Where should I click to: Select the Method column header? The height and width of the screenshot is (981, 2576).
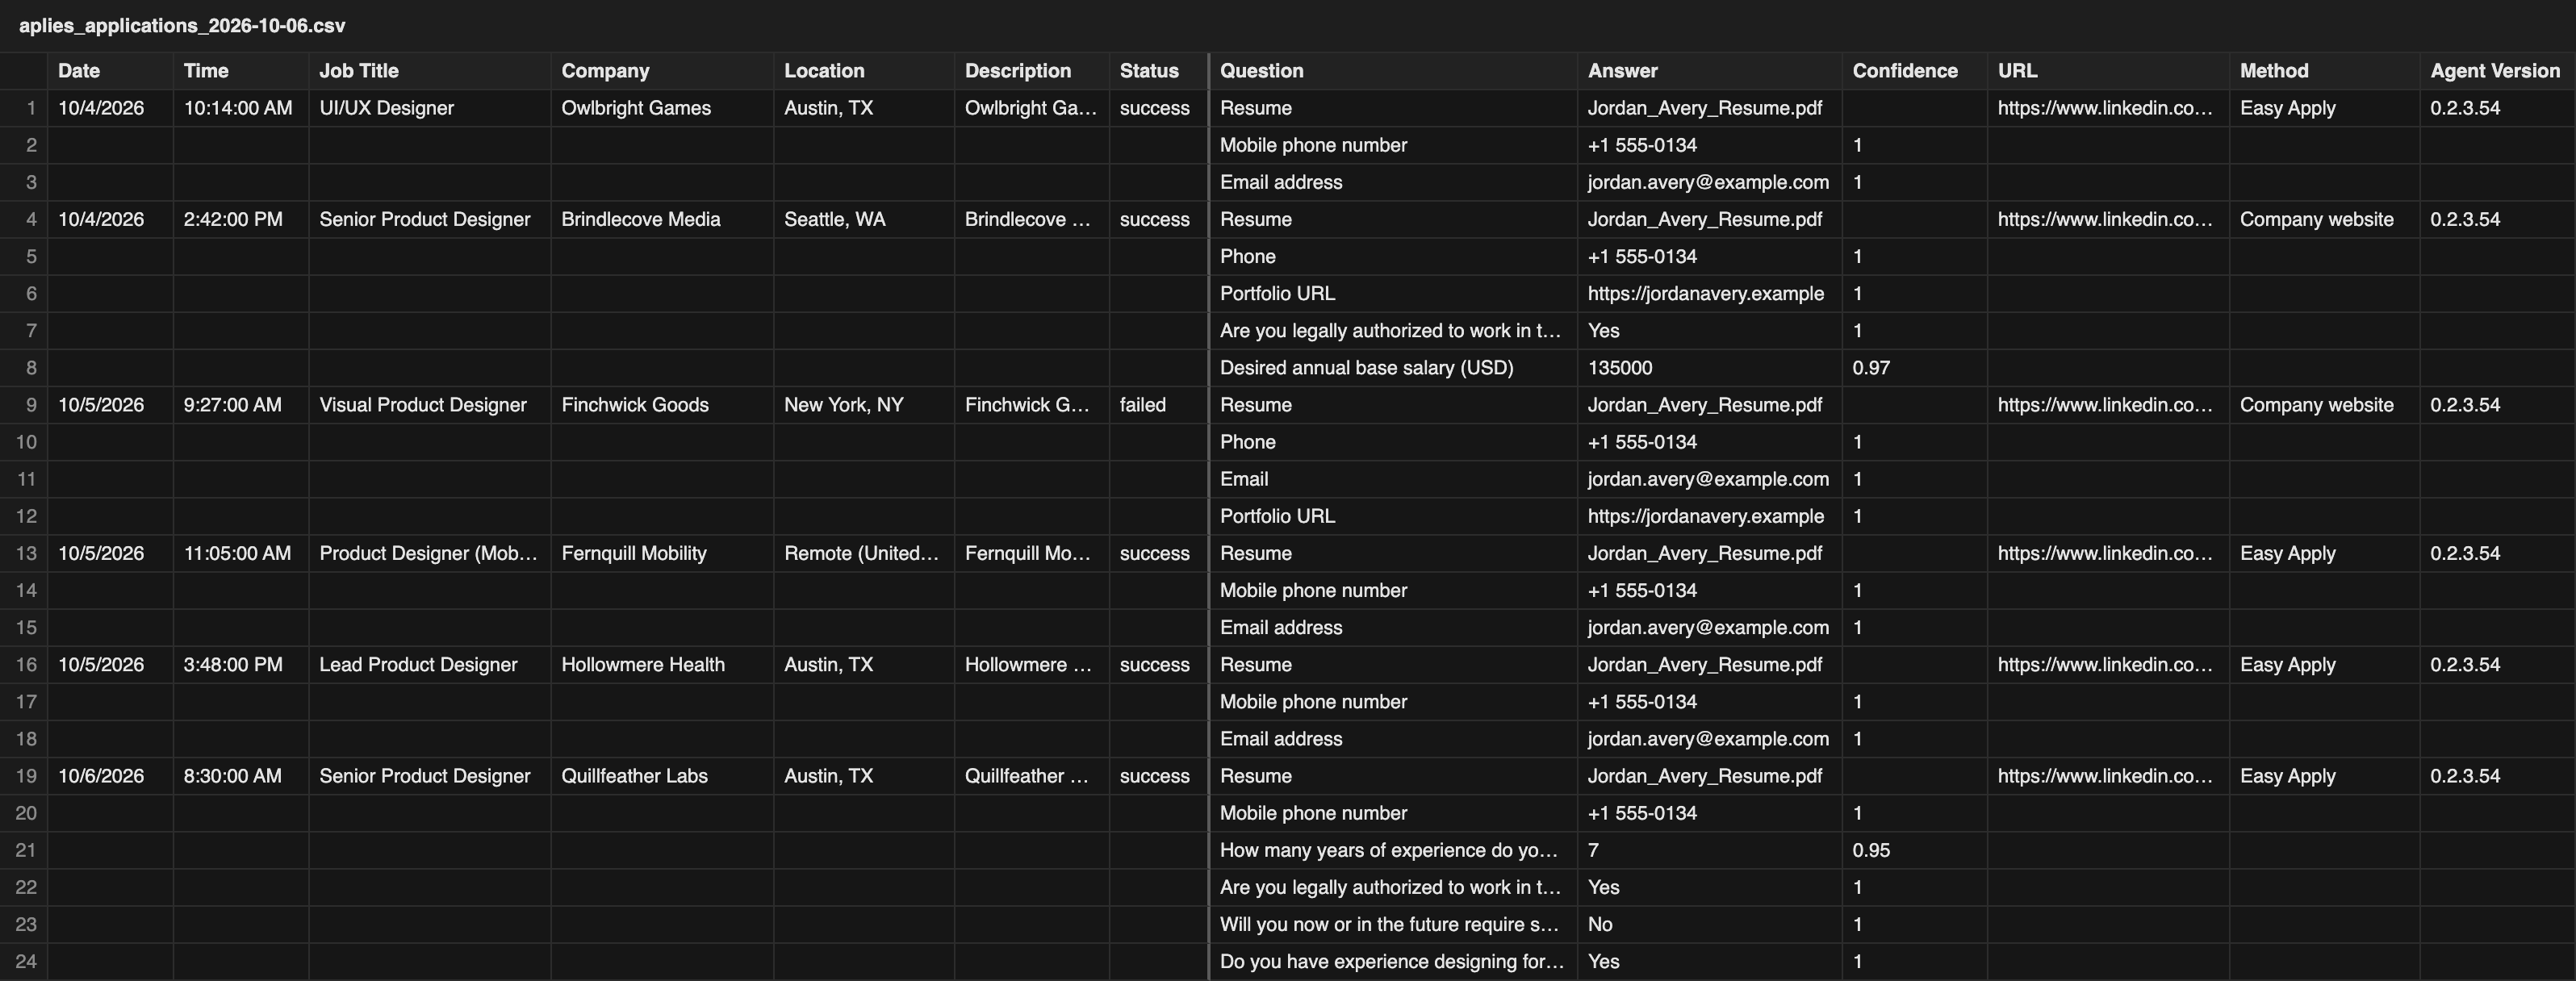click(x=2325, y=71)
